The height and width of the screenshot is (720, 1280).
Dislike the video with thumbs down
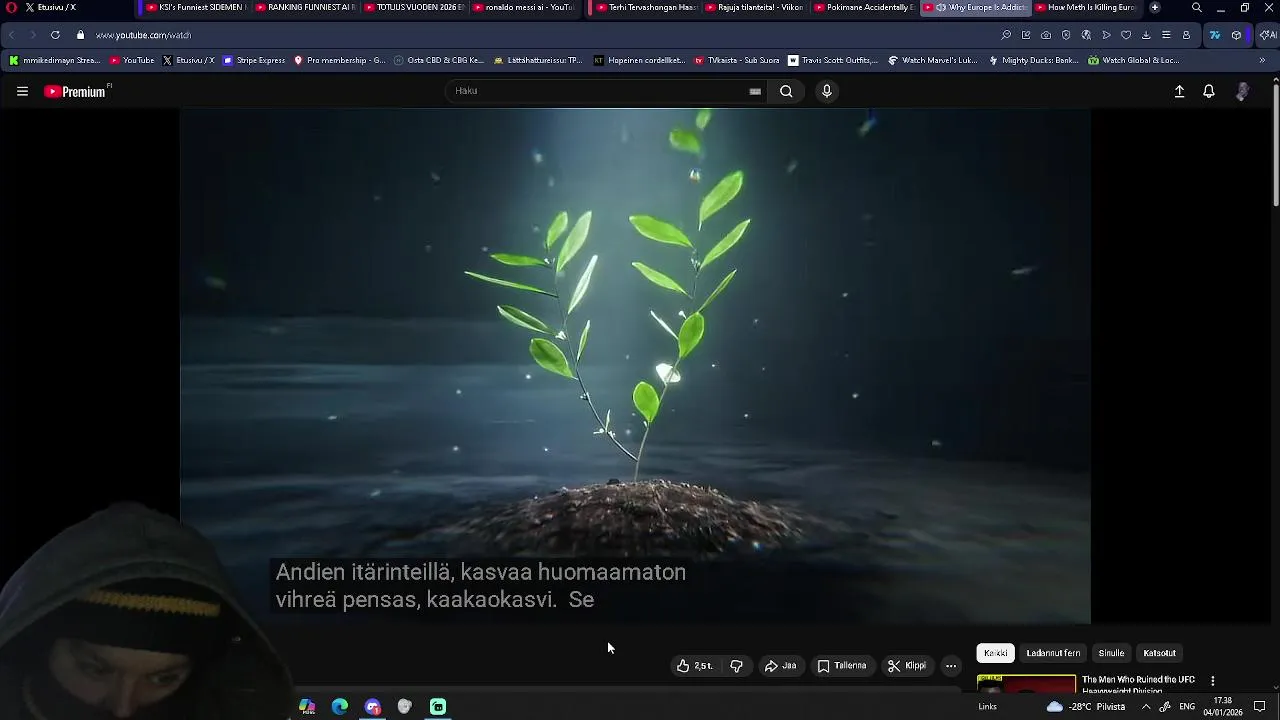point(737,666)
